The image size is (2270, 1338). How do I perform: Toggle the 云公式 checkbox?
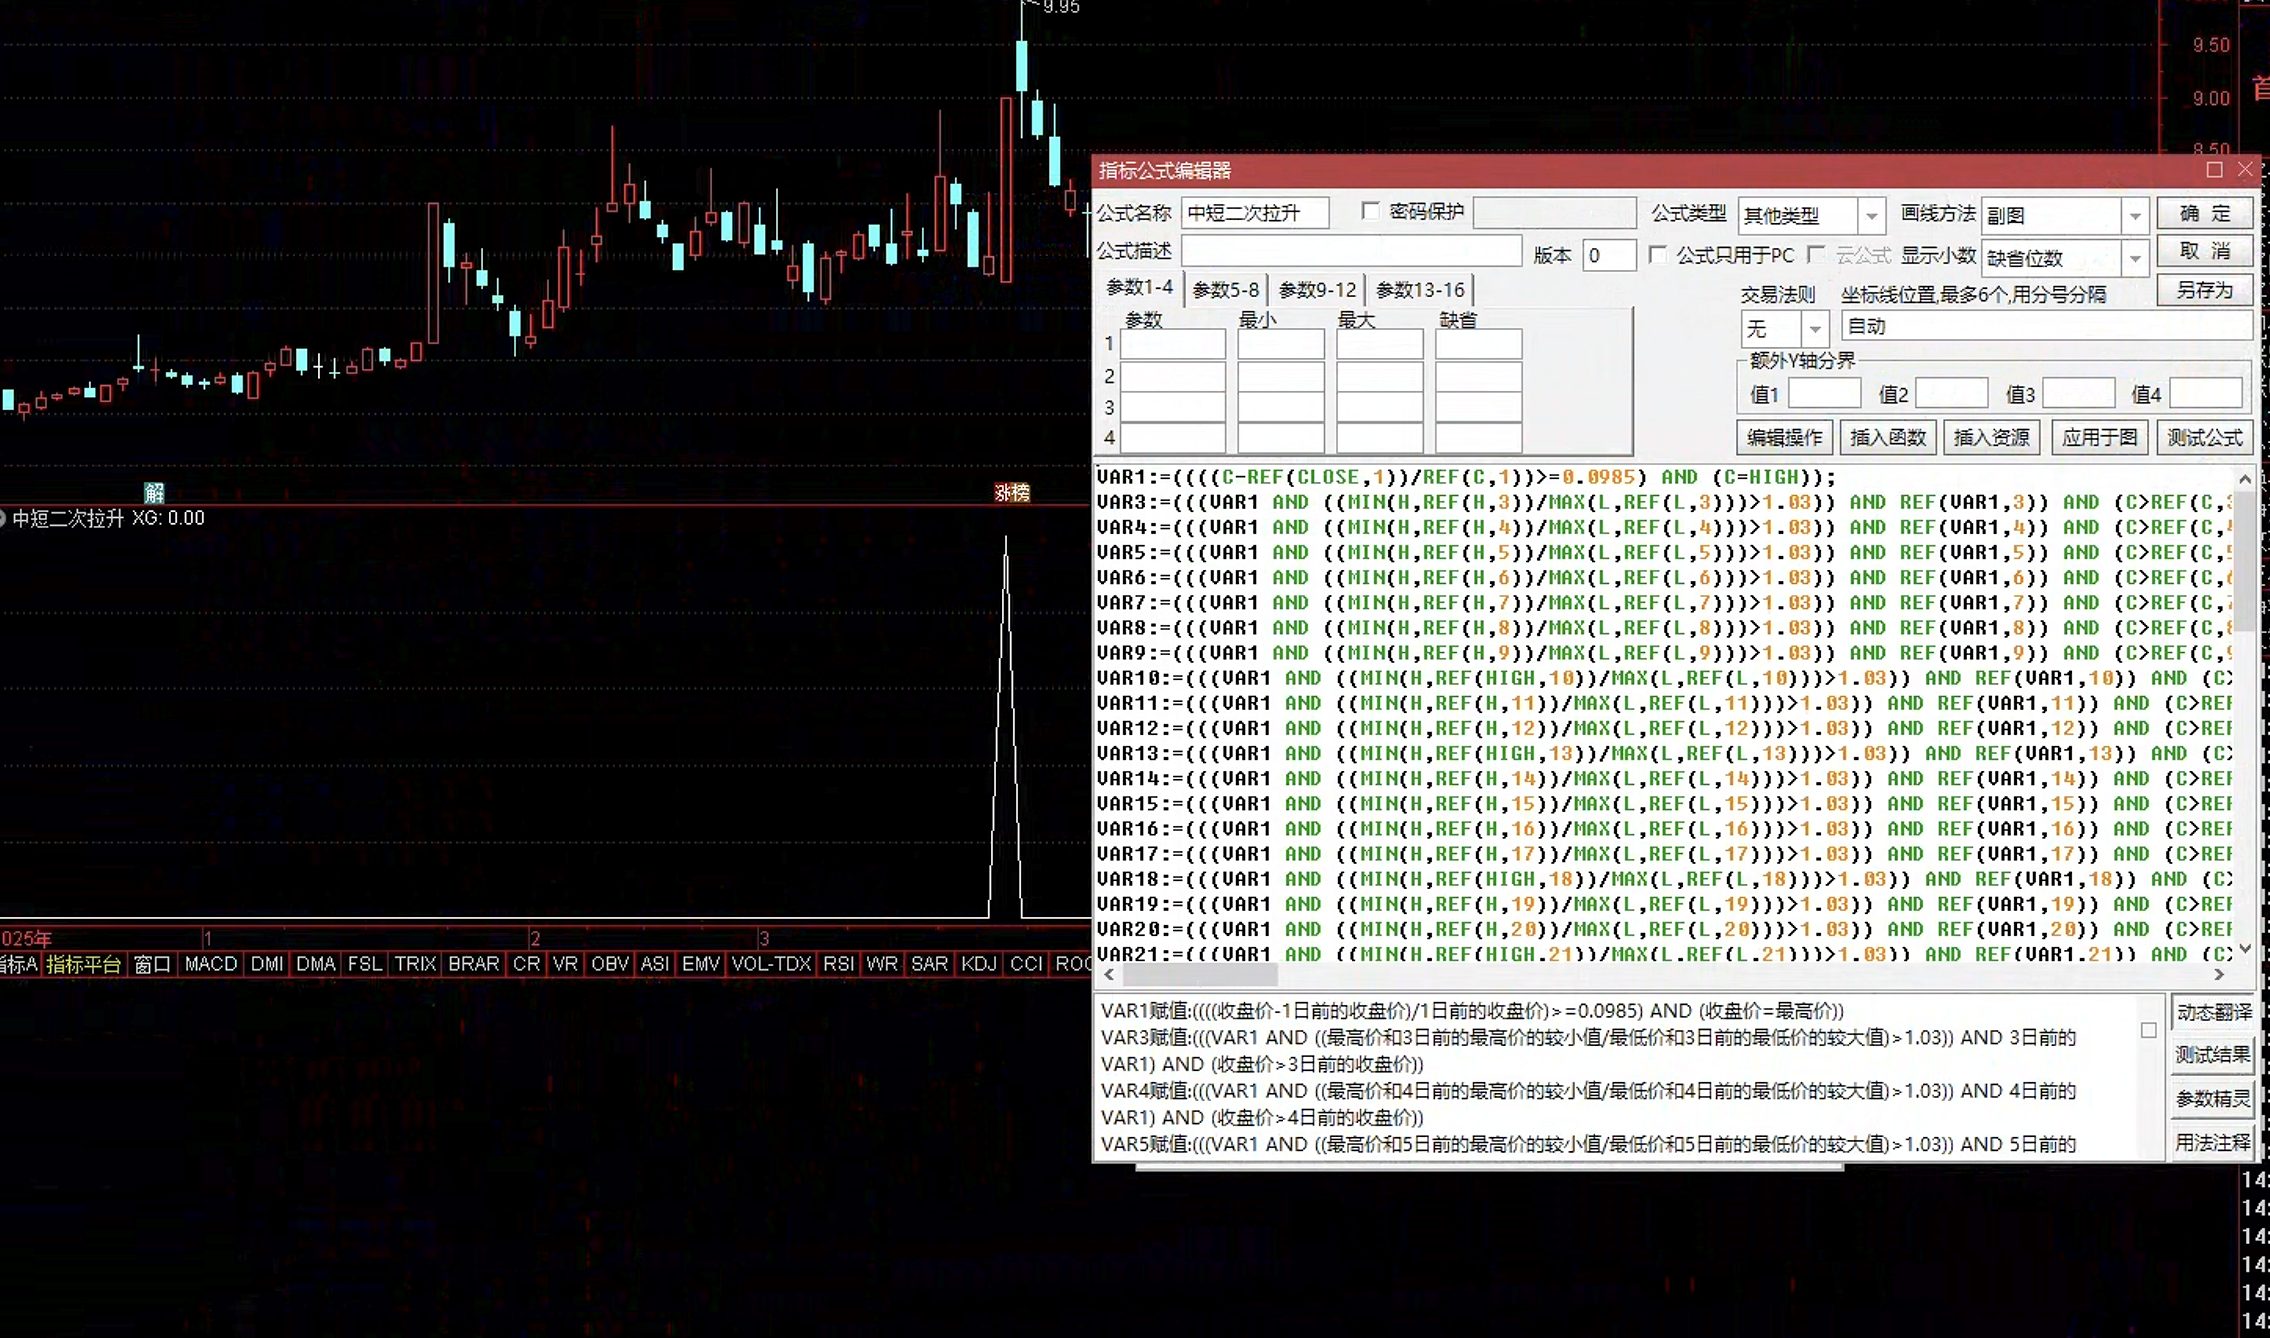click(1817, 255)
